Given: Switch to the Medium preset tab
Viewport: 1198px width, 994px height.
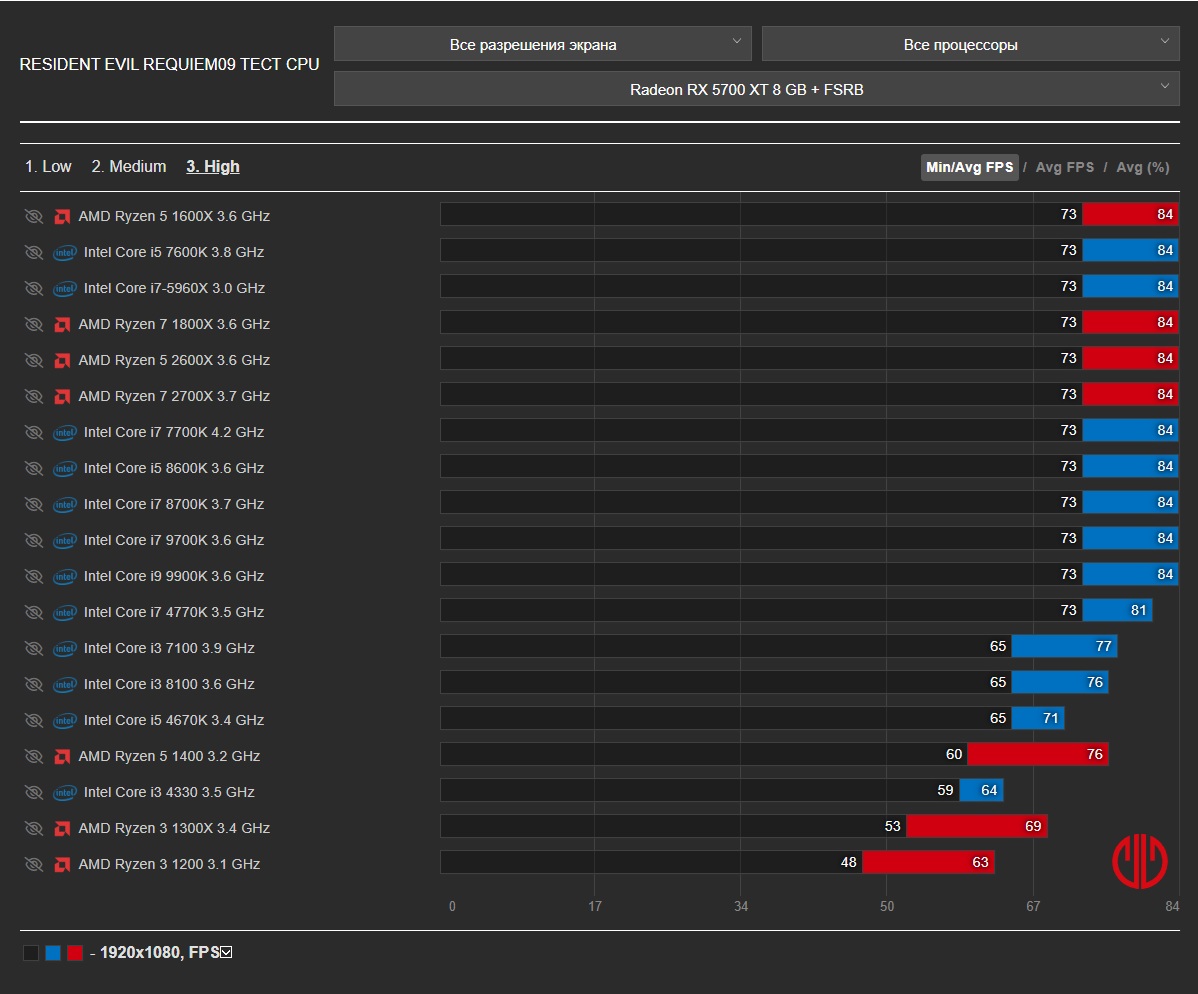Looking at the screenshot, I should (128, 167).
